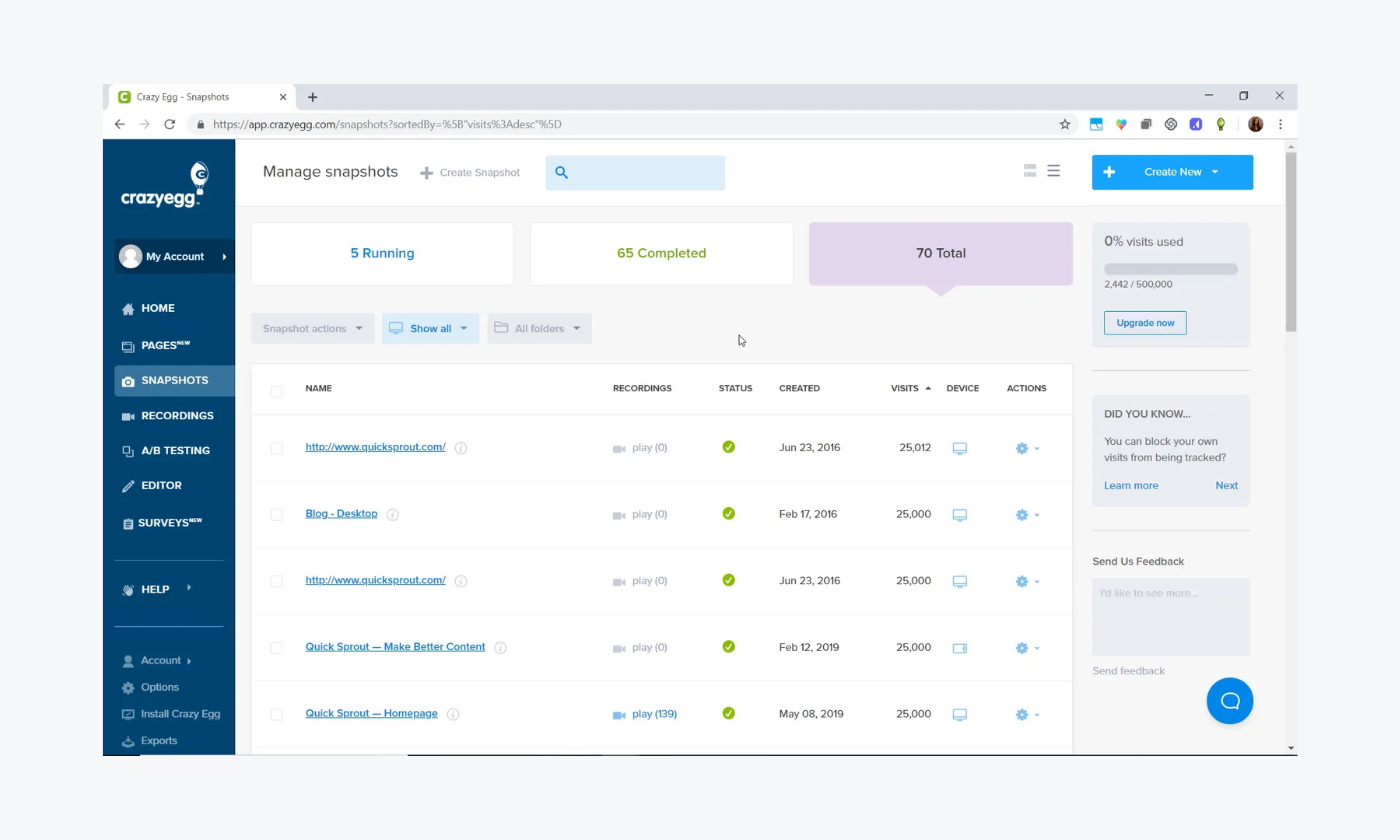Image resolution: width=1400 pixels, height=840 pixels.
Task: Sort by the NAME column header
Action: tap(319, 389)
